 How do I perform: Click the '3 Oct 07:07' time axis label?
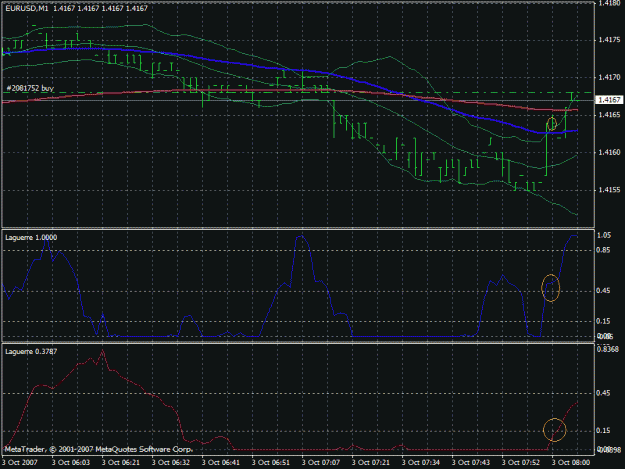321,462
